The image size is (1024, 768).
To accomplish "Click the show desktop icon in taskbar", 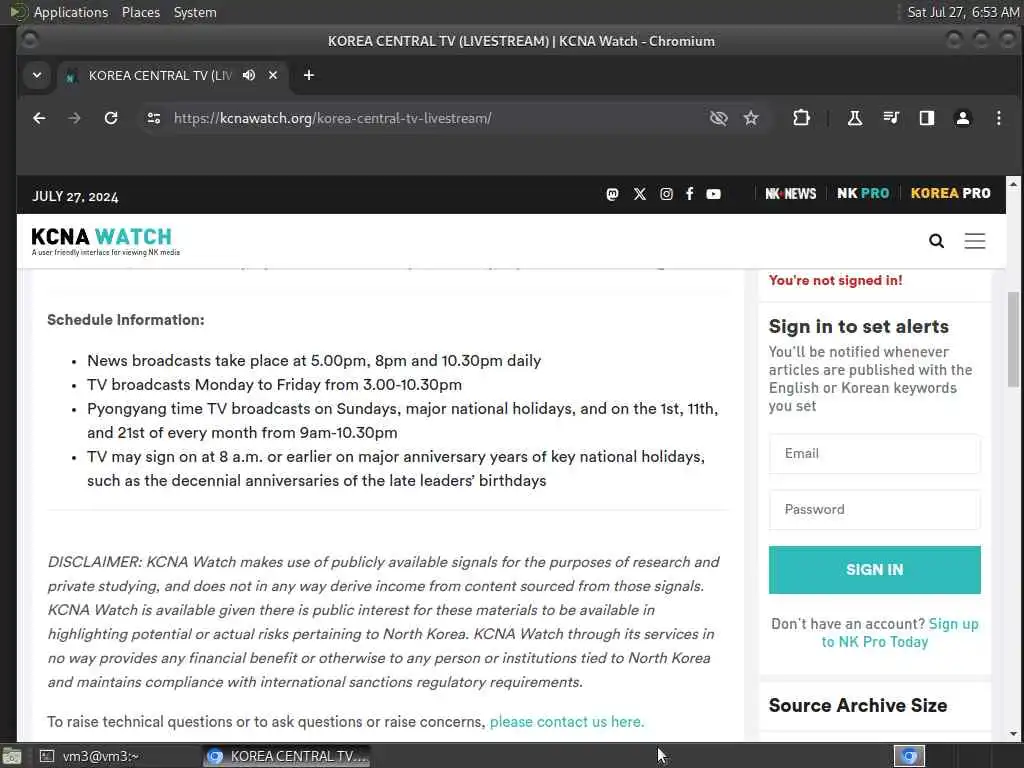I will pos(12,756).
